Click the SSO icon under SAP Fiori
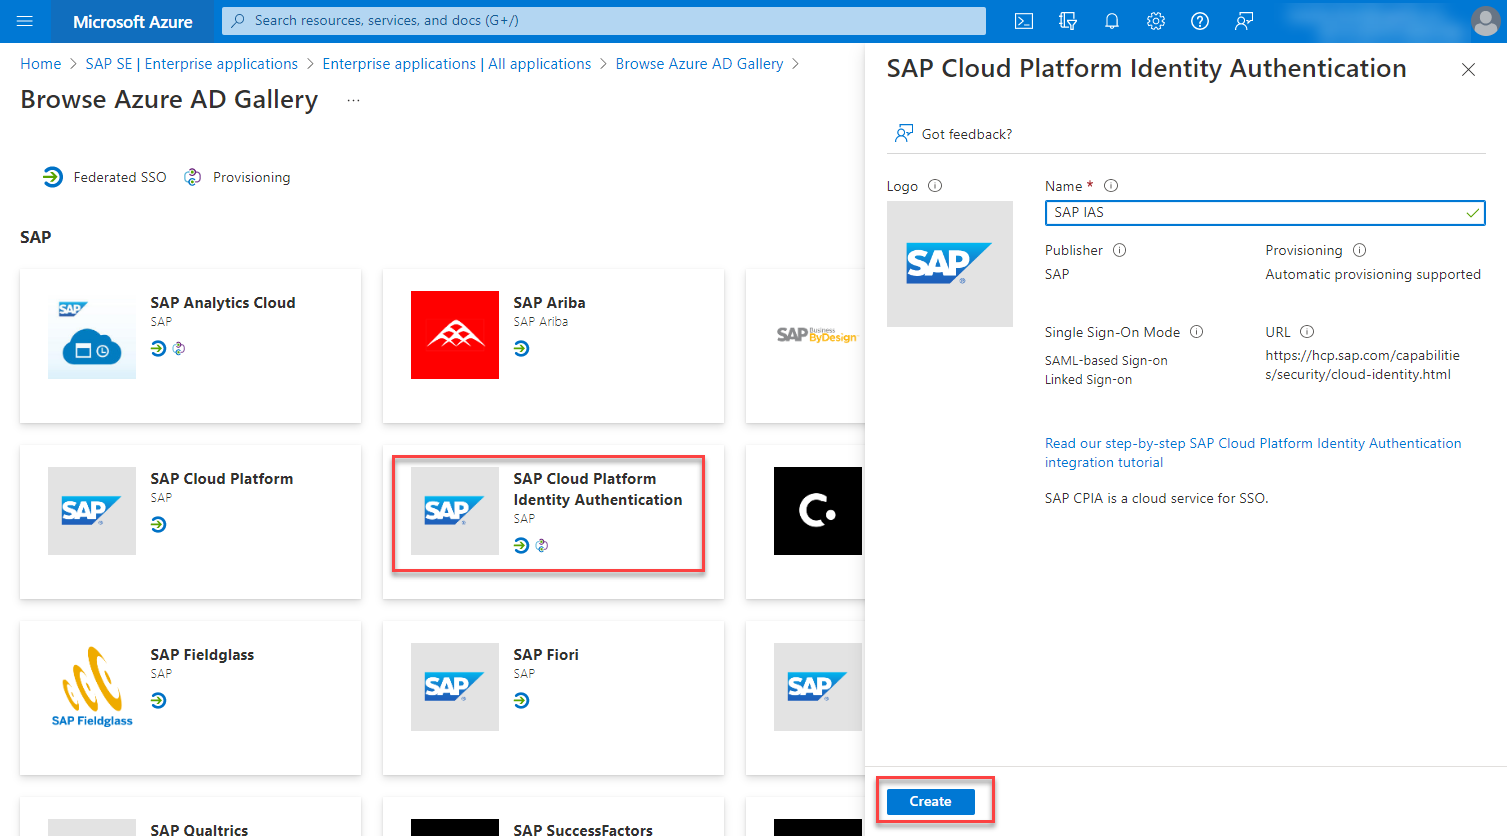 click(x=521, y=701)
